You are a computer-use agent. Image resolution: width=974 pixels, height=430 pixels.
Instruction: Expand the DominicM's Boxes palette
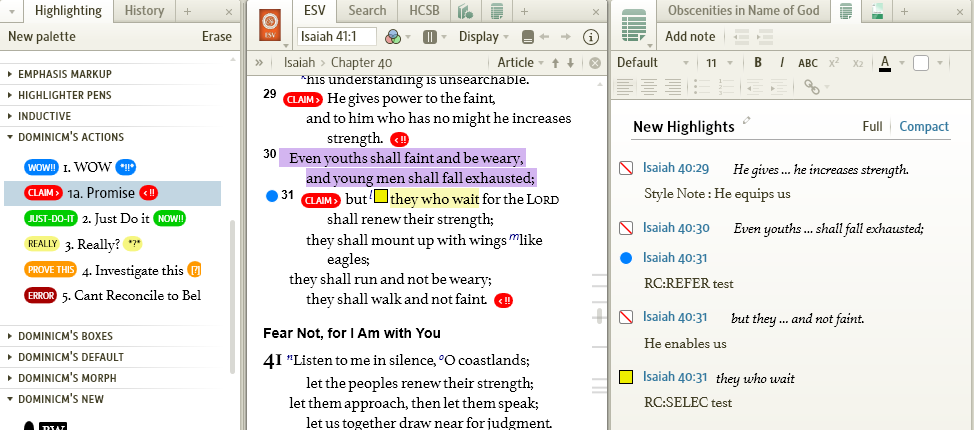coord(65,336)
